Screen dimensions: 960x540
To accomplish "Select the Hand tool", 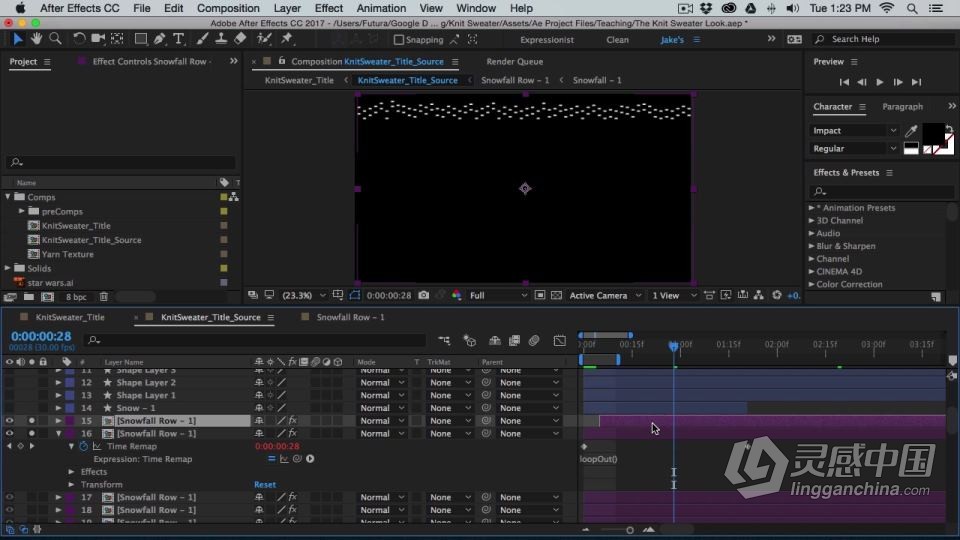I will (37, 39).
